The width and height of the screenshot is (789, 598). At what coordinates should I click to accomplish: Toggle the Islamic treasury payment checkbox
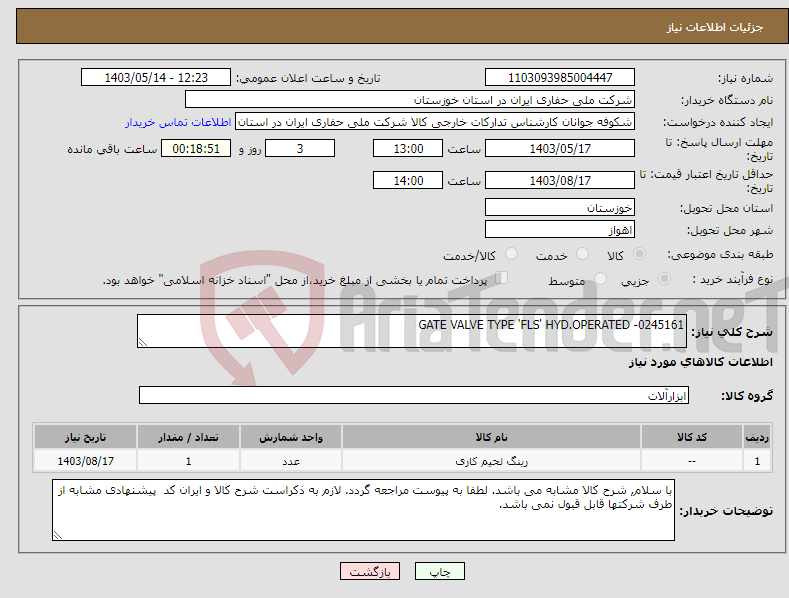[501, 278]
